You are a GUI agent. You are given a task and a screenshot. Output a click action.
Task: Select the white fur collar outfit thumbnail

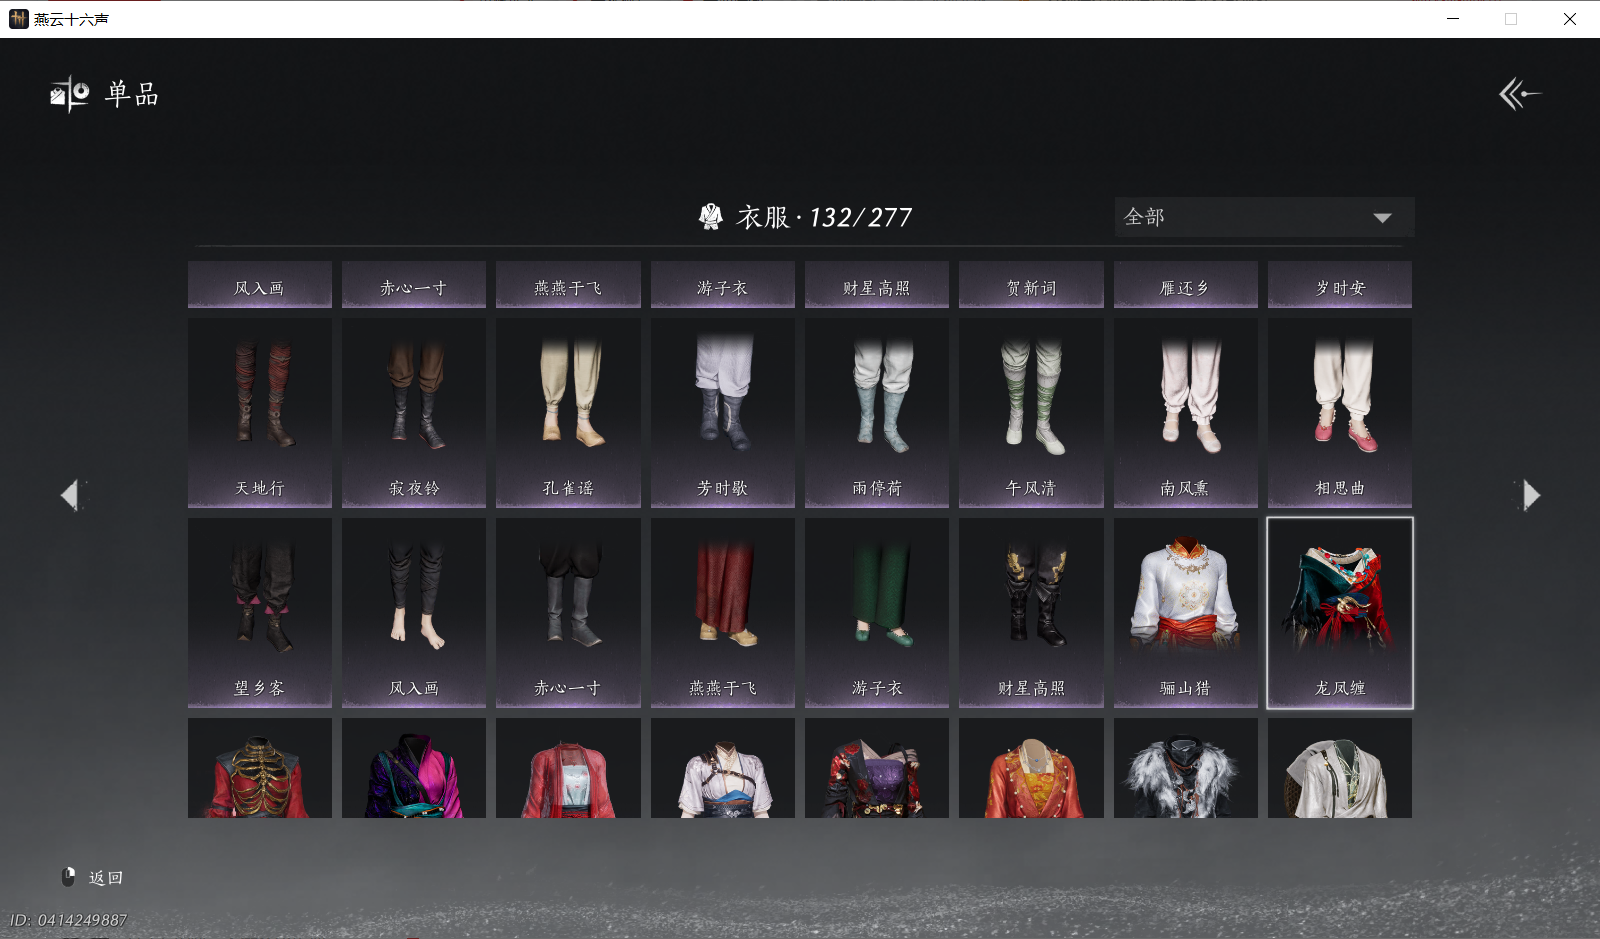pos(1185,768)
